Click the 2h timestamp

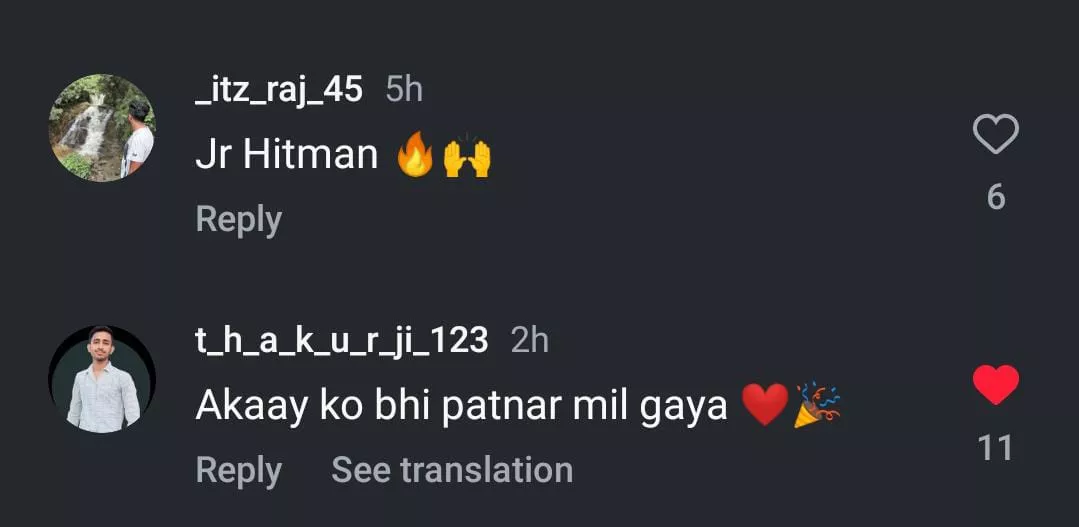[530, 341]
